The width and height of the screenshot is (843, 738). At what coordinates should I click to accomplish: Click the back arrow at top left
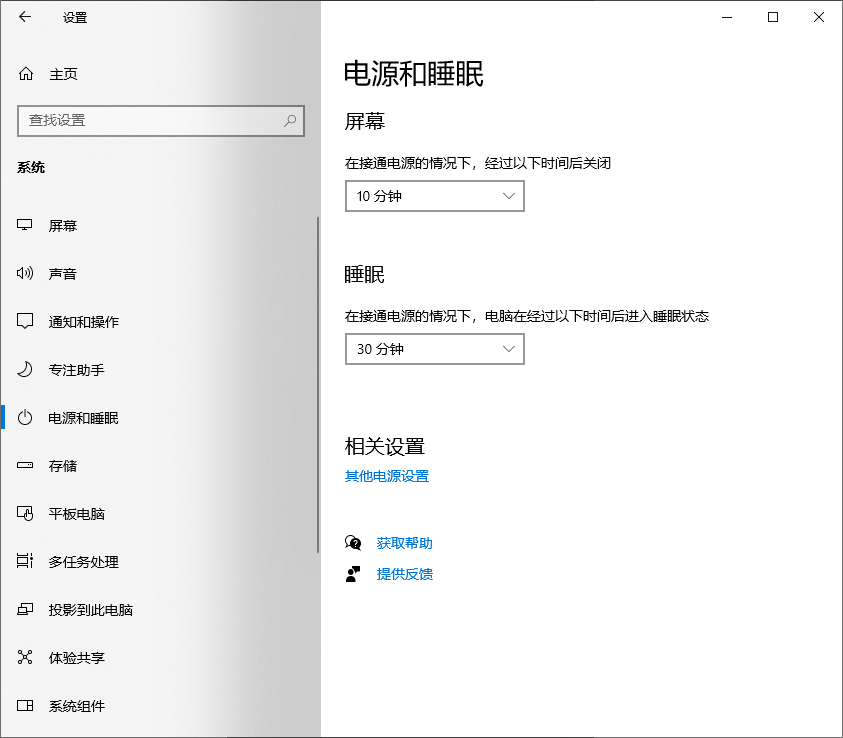[x=24, y=17]
